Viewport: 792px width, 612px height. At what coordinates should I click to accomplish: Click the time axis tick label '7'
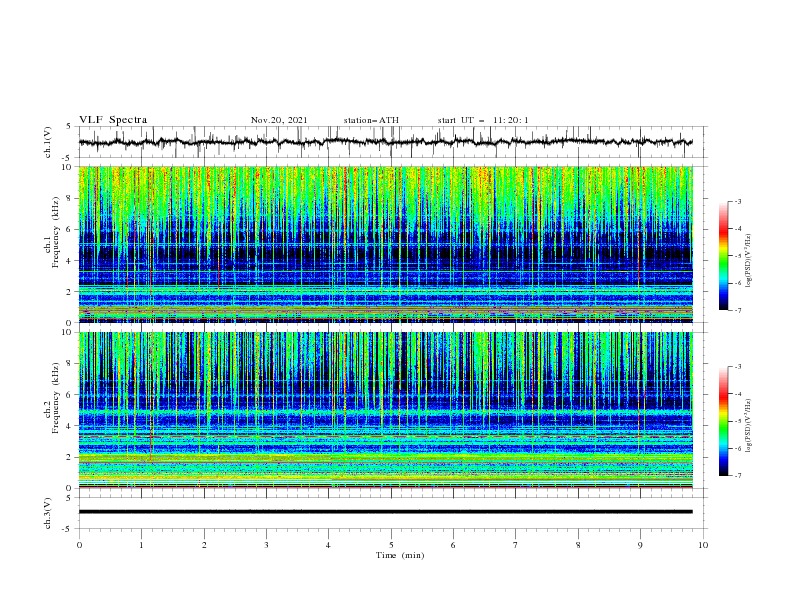coord(516,545)
